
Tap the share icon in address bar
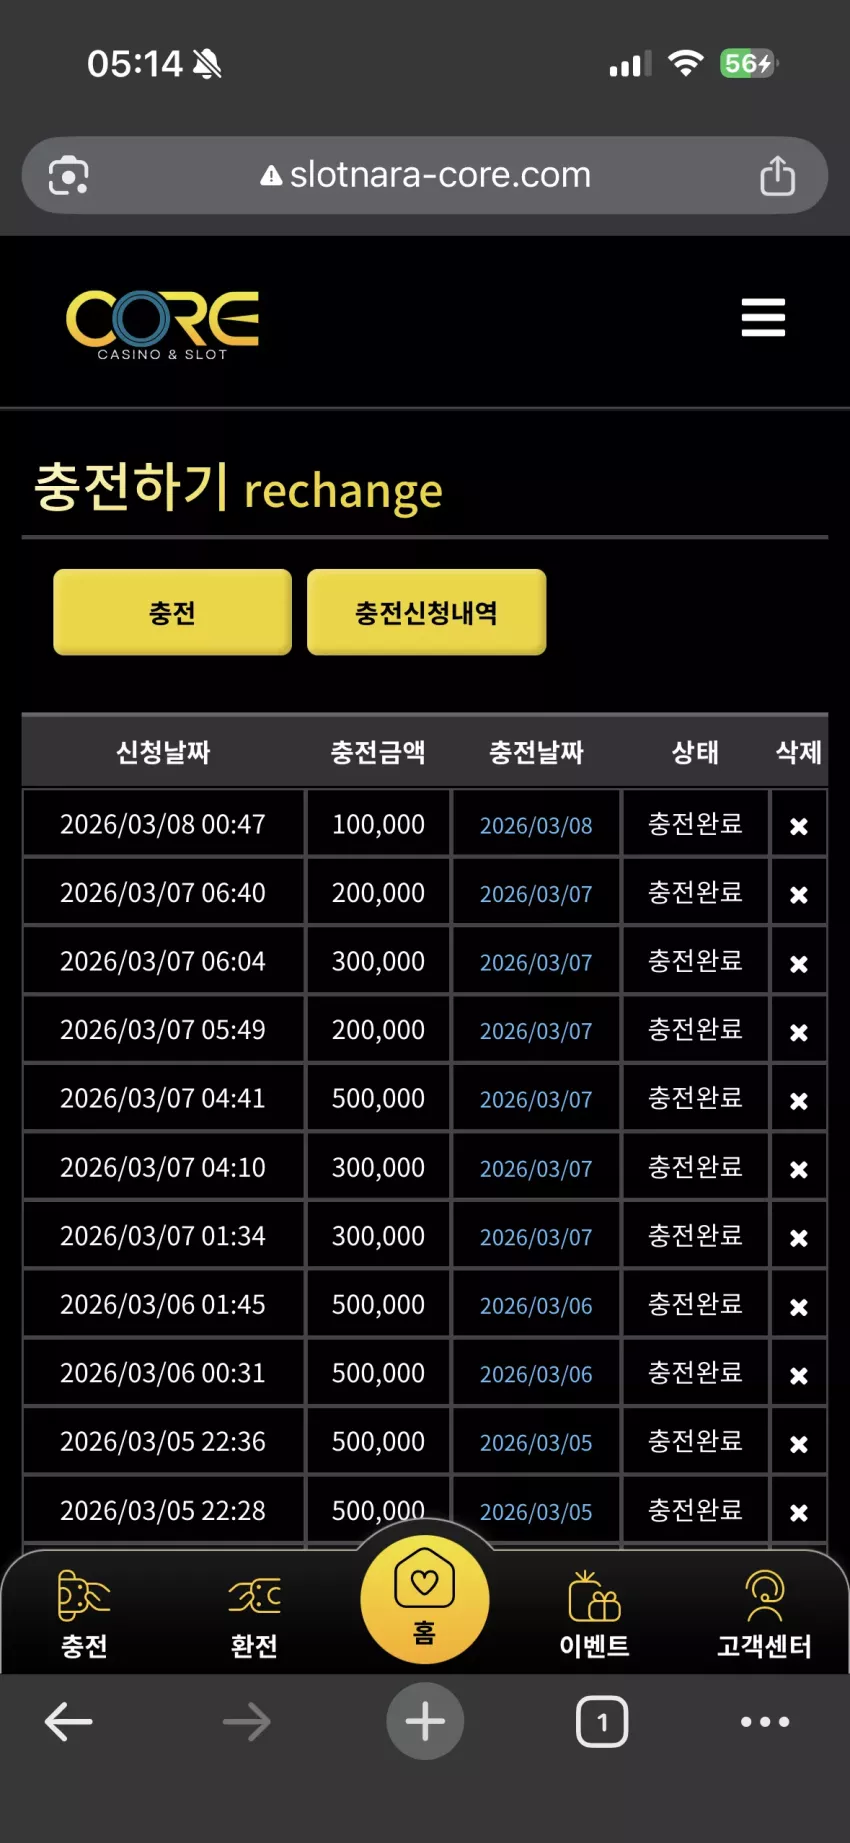point(777,175)
